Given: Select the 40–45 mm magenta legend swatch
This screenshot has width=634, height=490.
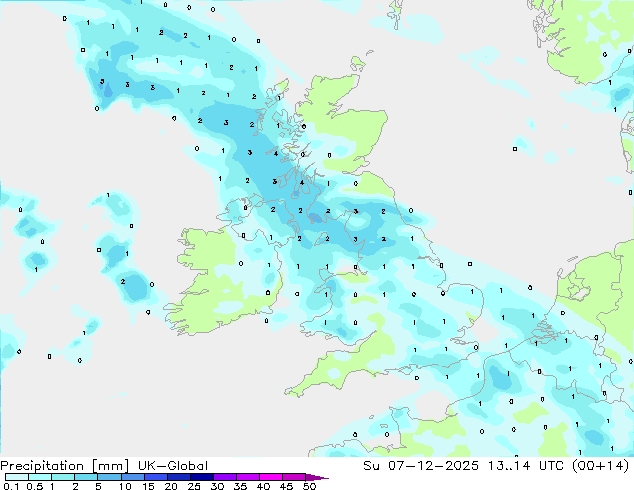Looking at the screenshot, I should click(271, 477).
